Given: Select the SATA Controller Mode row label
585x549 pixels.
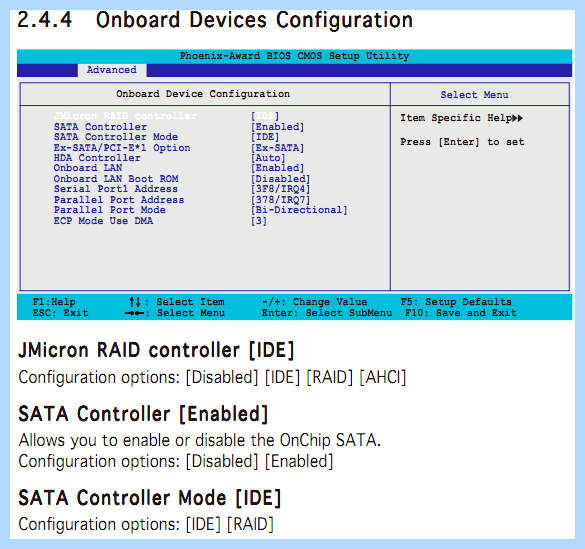Looking at the screenshot, I should 116,137.
